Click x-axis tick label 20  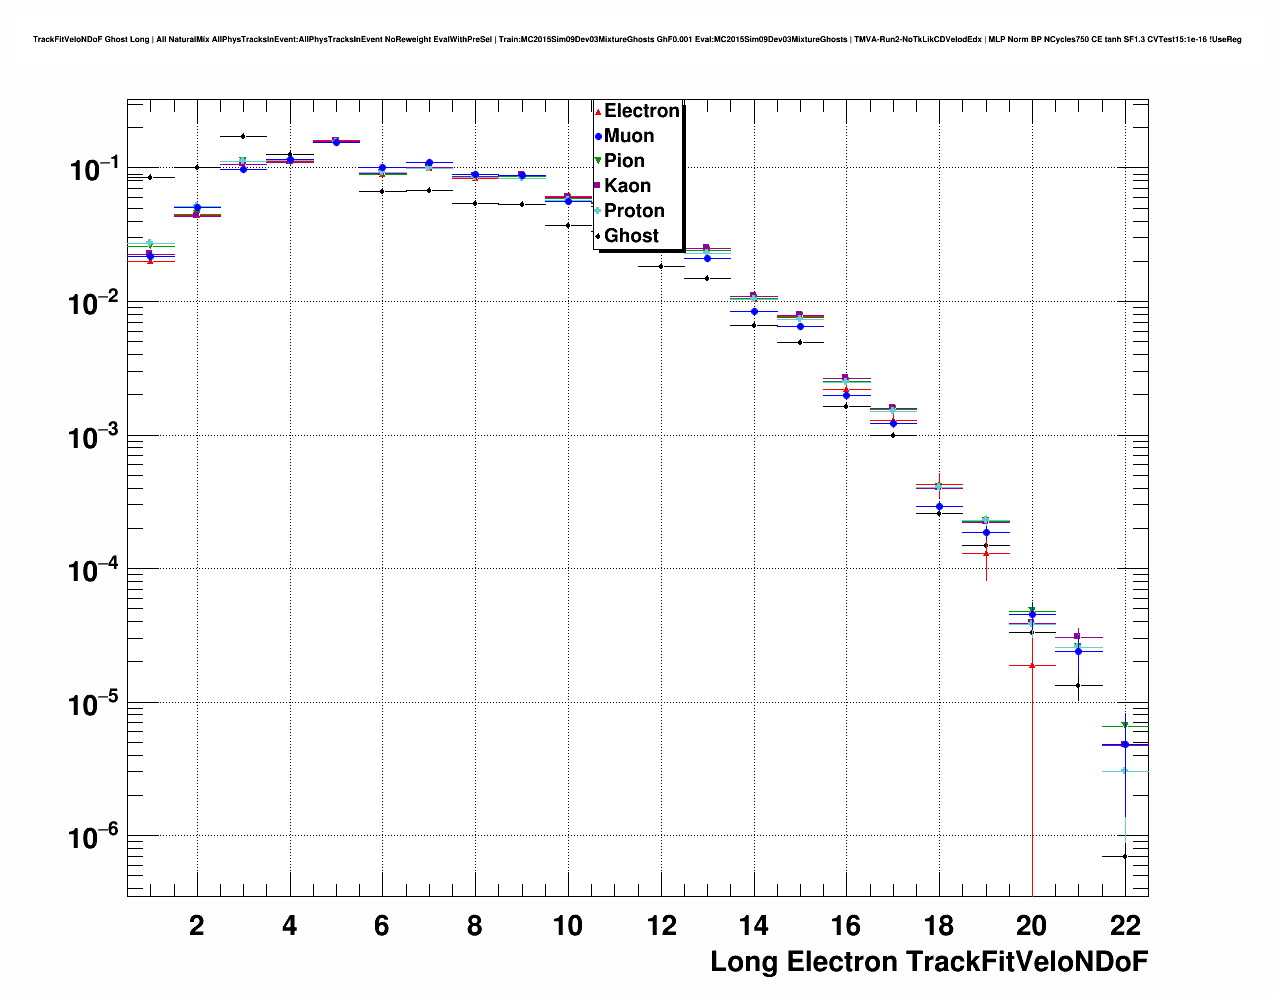(x=1032, y=925)
